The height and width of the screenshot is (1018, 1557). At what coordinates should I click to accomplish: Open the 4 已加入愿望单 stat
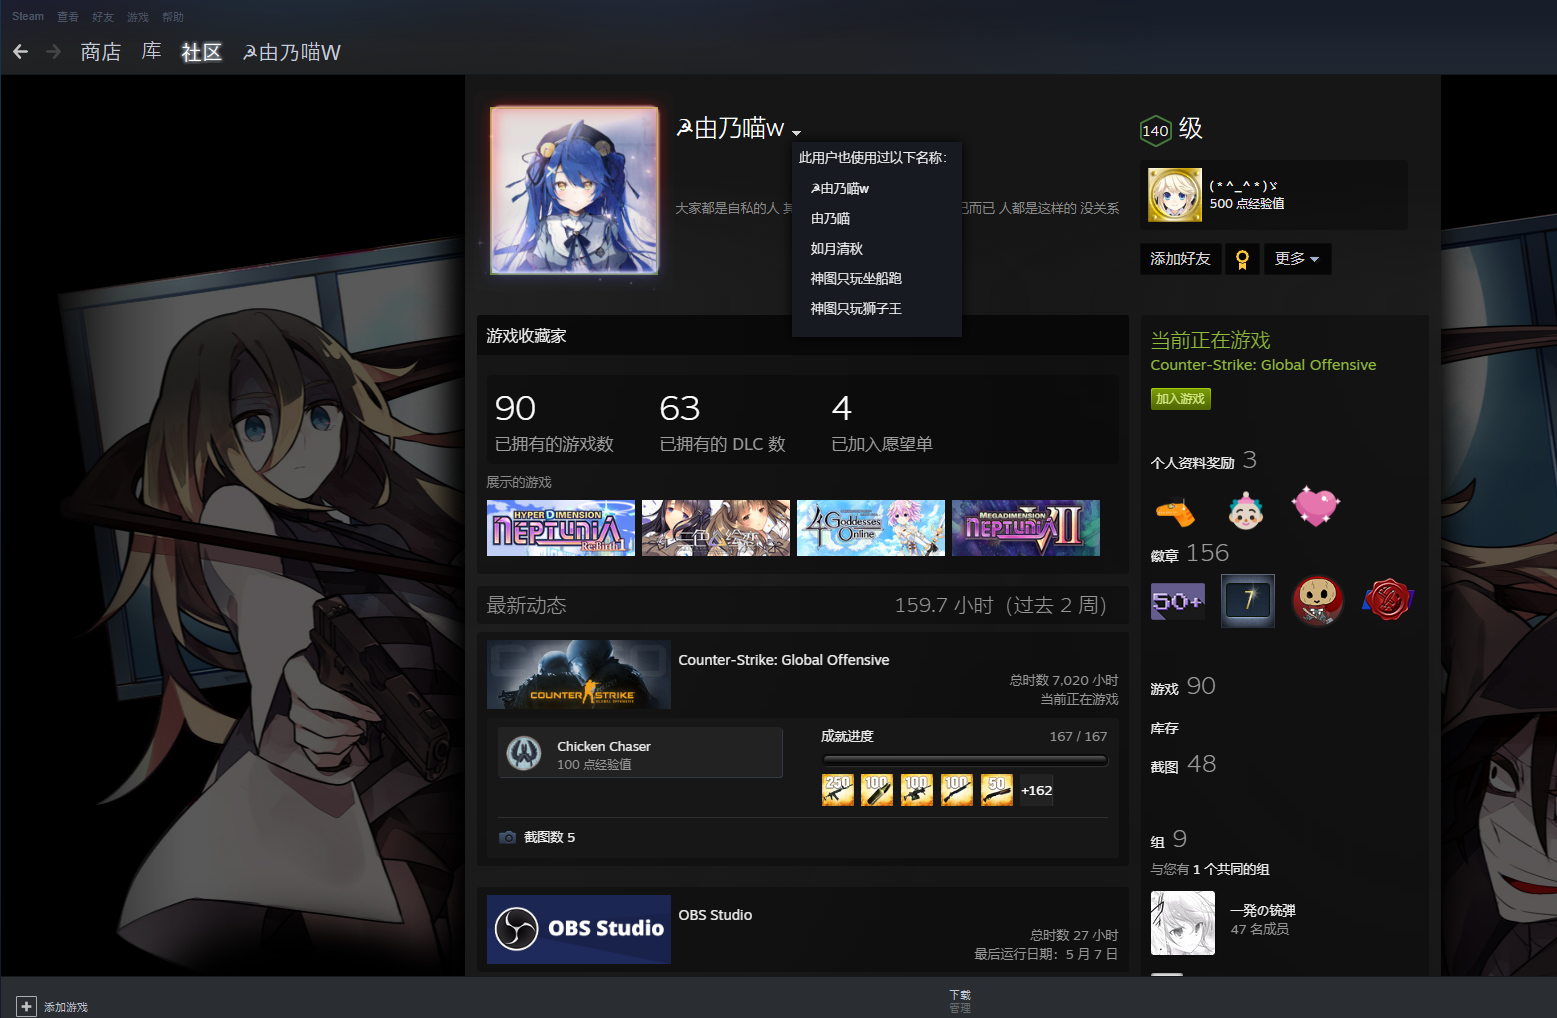[882, 423]
